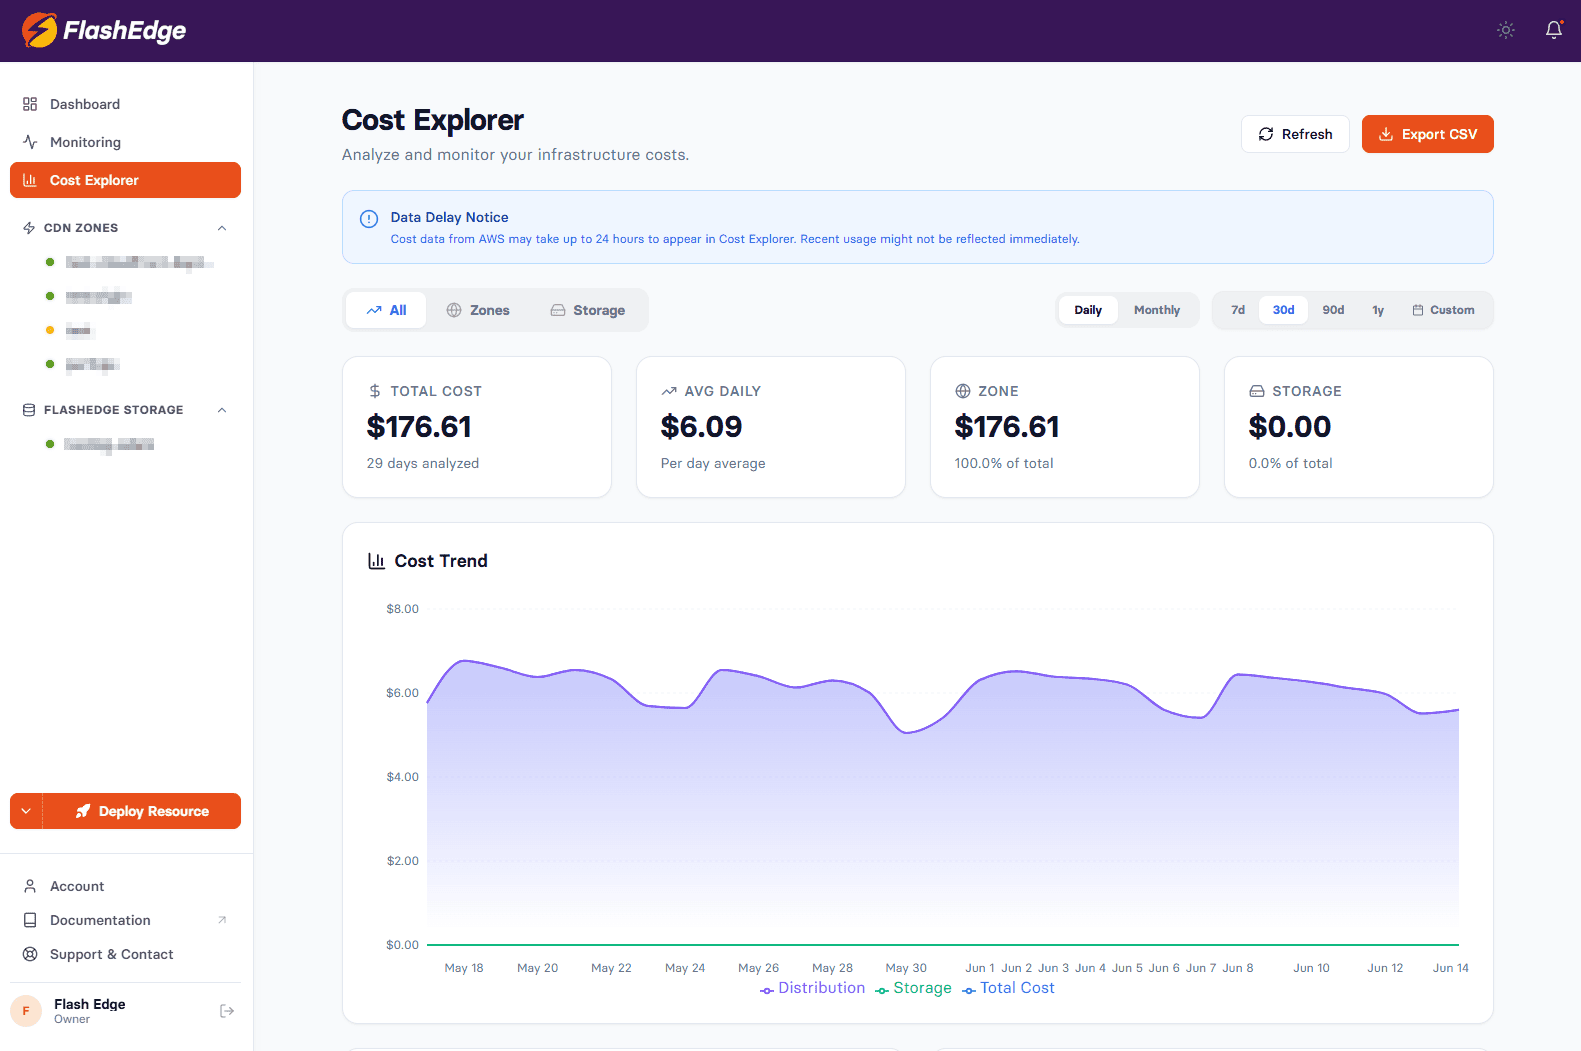
Task: Click the Refresh button
Action: coord(1295,134)
